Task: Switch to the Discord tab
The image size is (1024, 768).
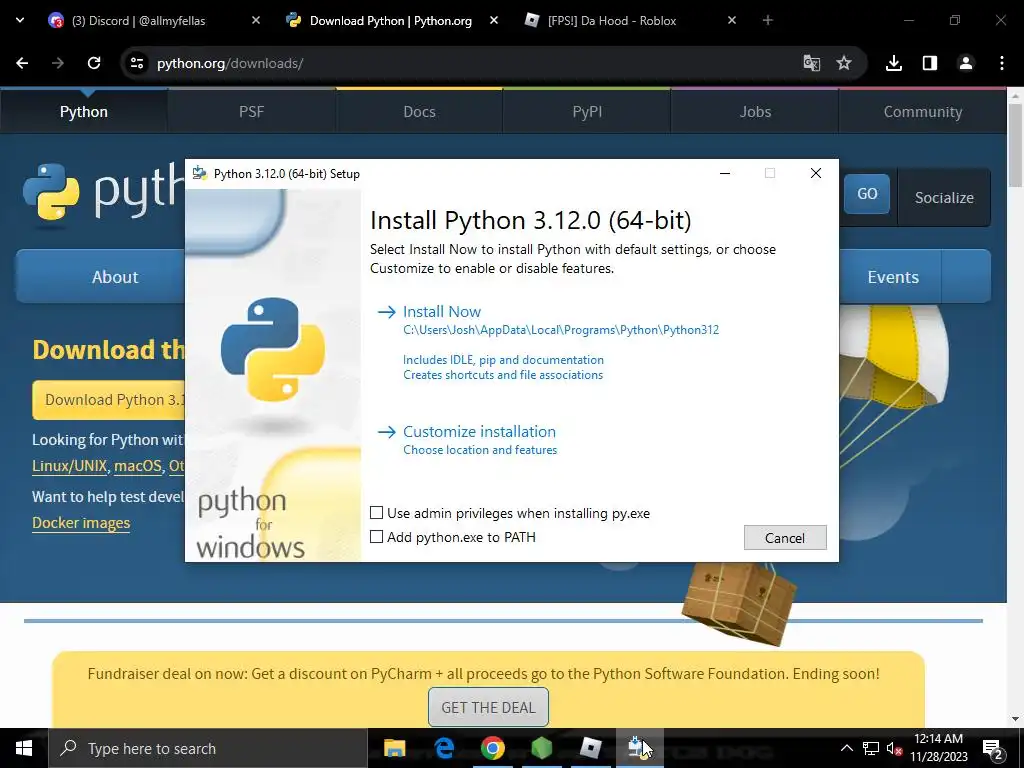Action: point(138,21)
